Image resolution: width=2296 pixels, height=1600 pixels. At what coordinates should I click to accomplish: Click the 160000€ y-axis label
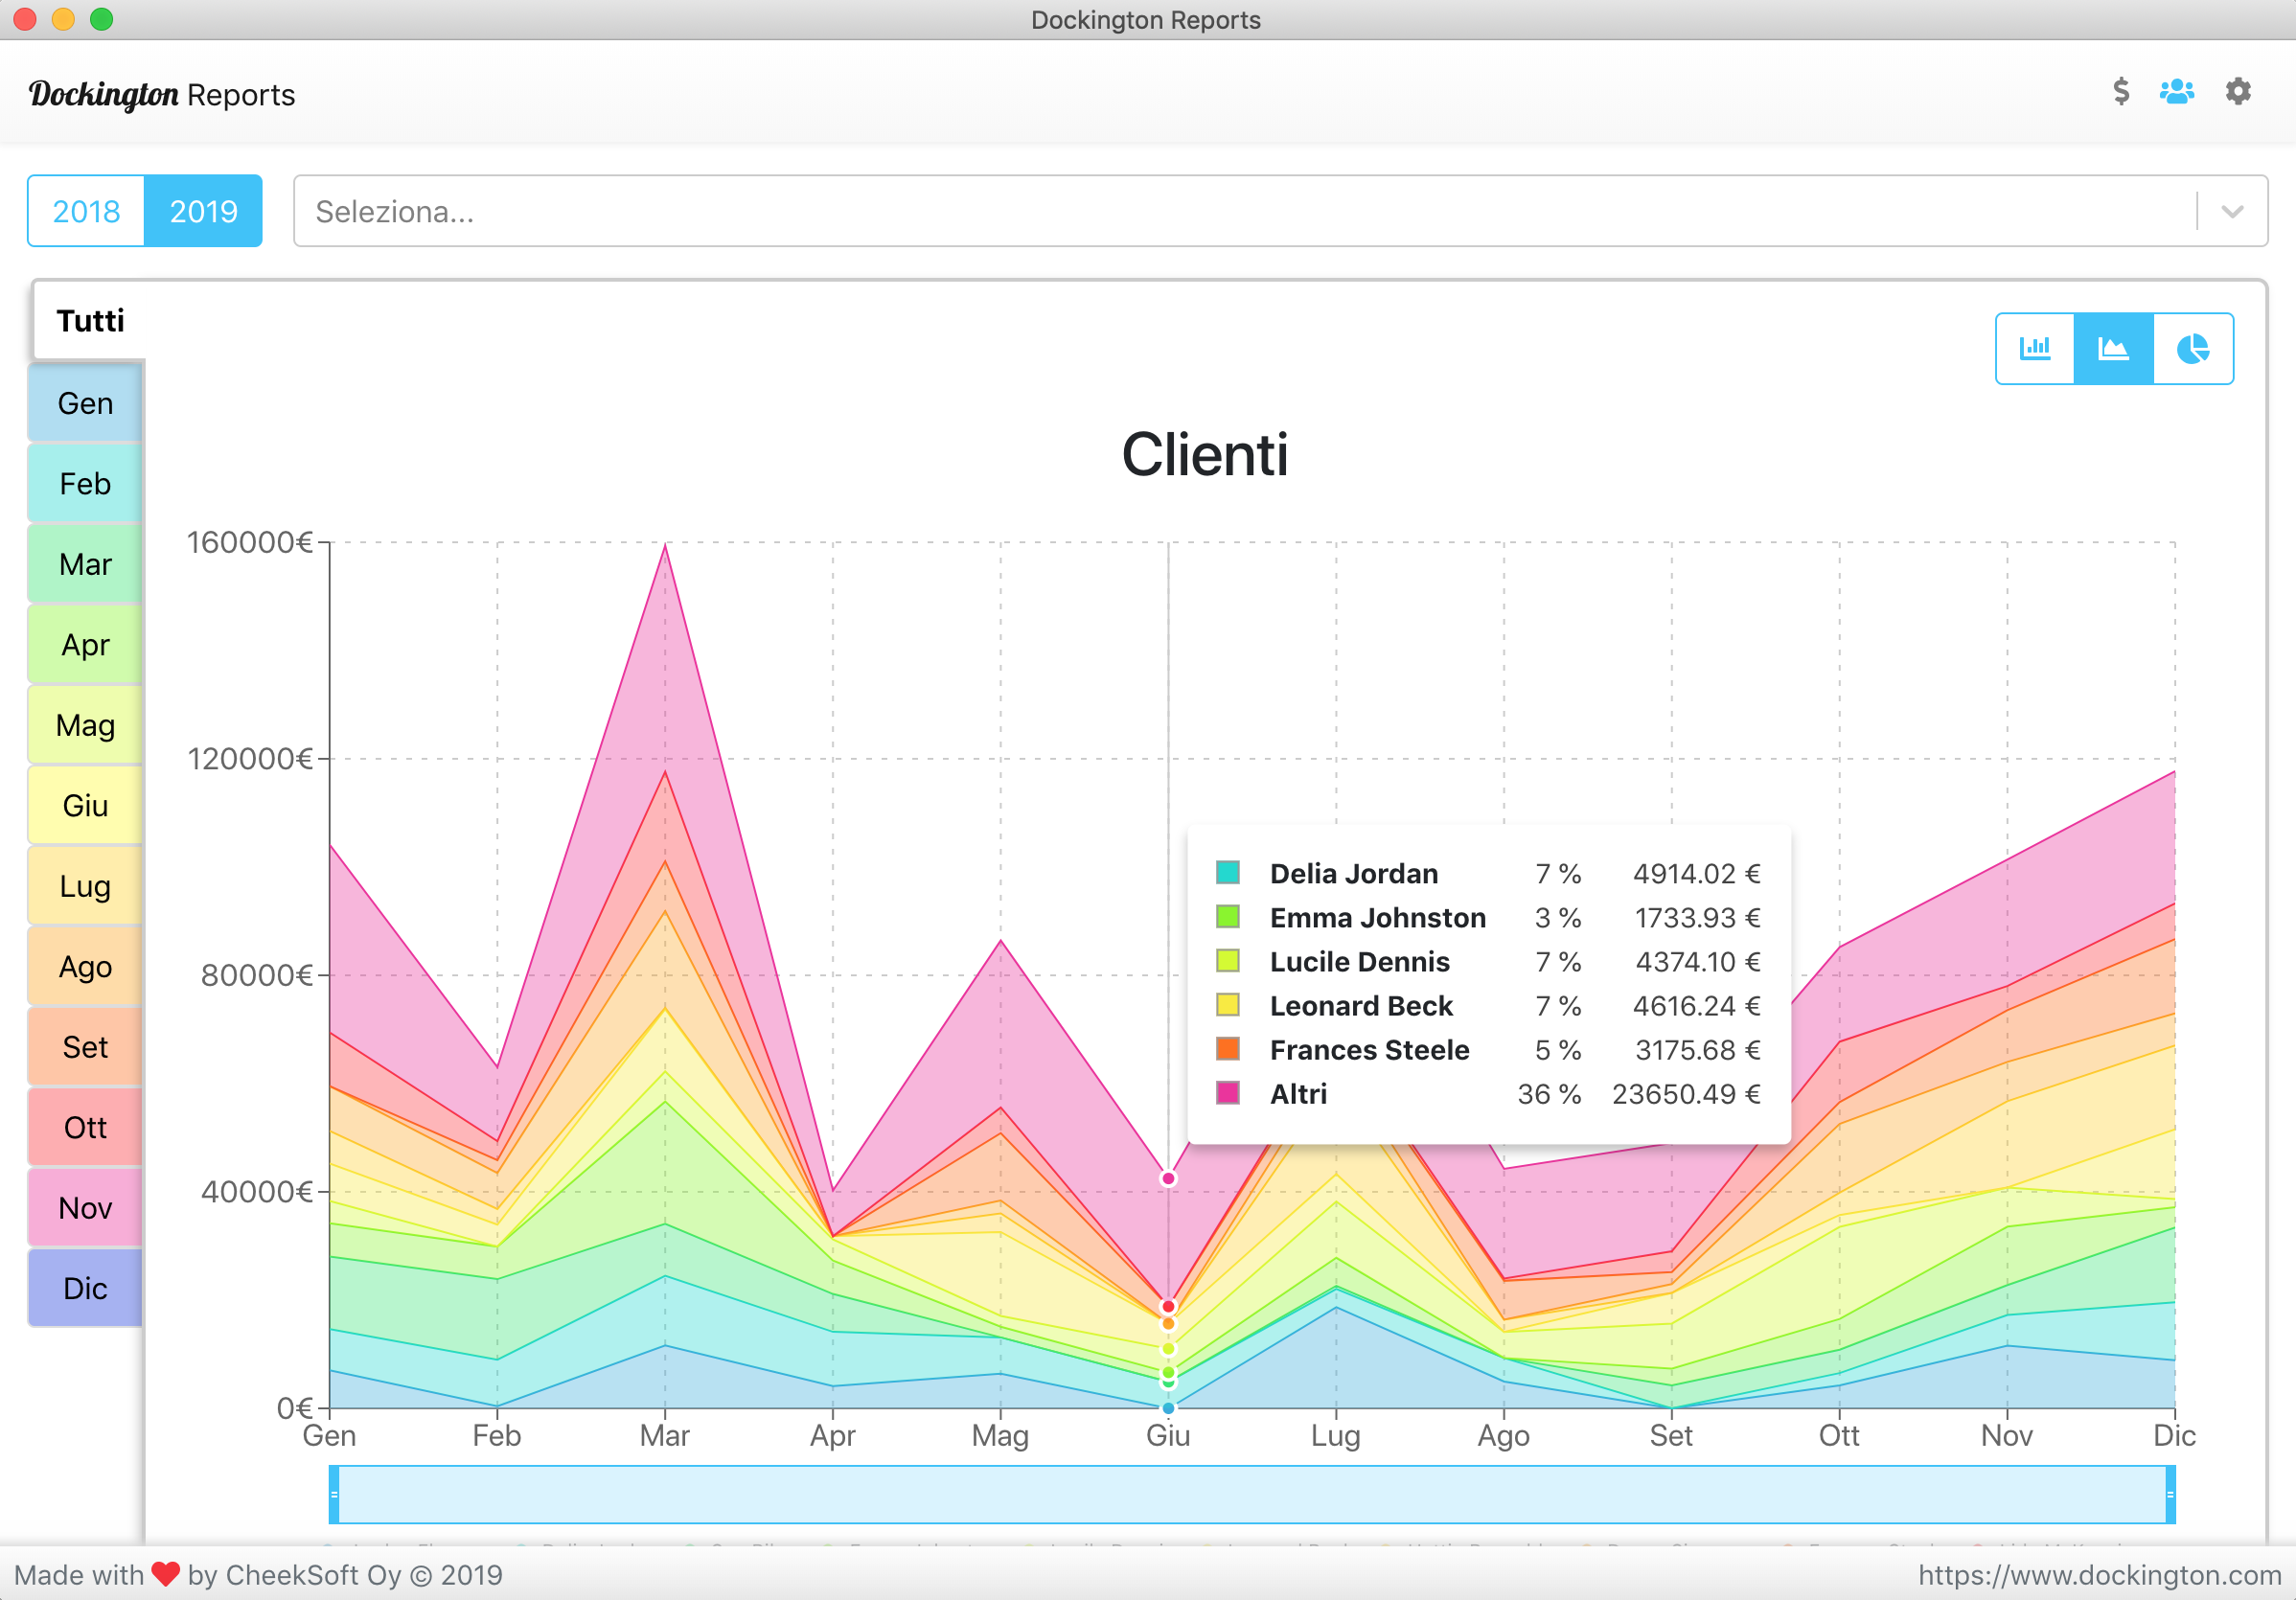pos(250,542)
